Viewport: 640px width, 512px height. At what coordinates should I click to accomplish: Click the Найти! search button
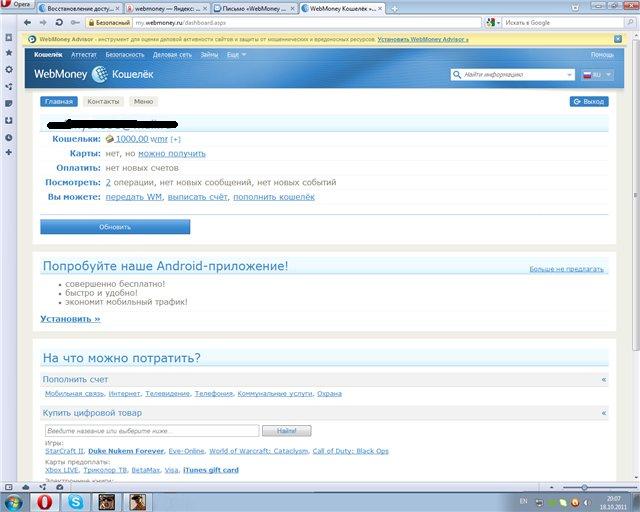287,431
